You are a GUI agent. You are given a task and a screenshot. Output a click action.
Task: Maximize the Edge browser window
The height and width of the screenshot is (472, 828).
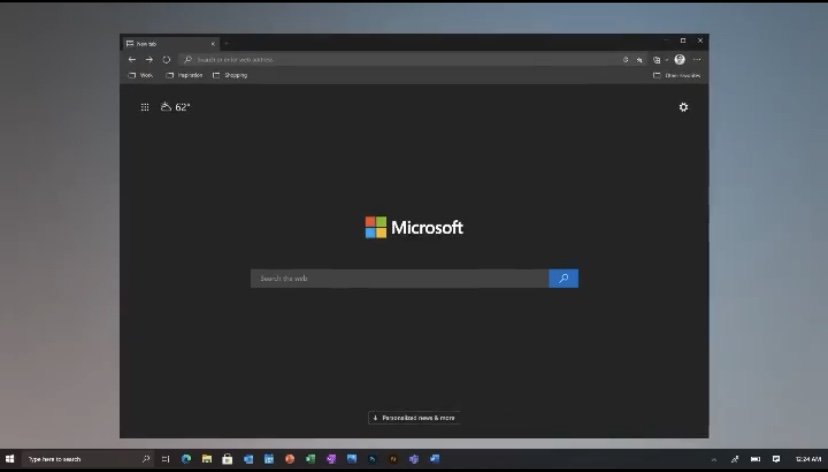pos(683,41)
